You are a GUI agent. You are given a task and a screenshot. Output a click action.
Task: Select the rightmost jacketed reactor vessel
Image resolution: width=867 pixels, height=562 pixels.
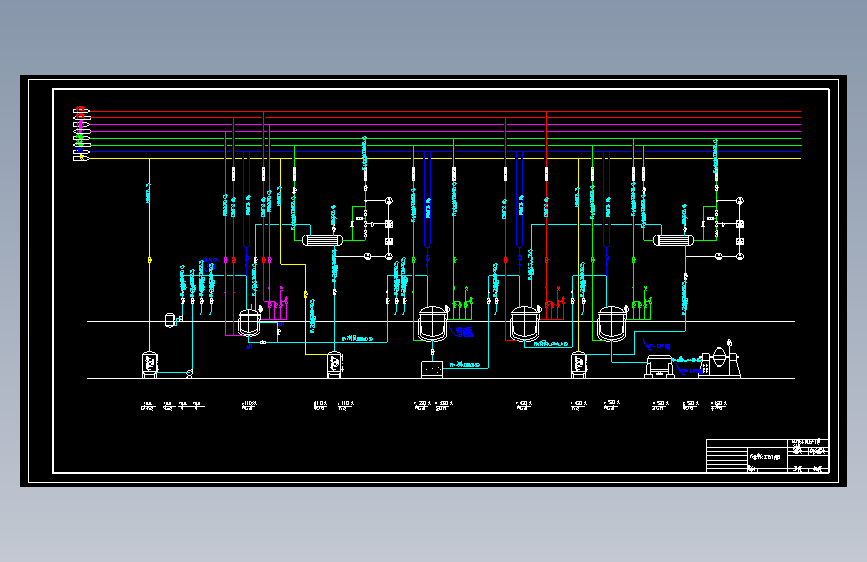[612, 324]
